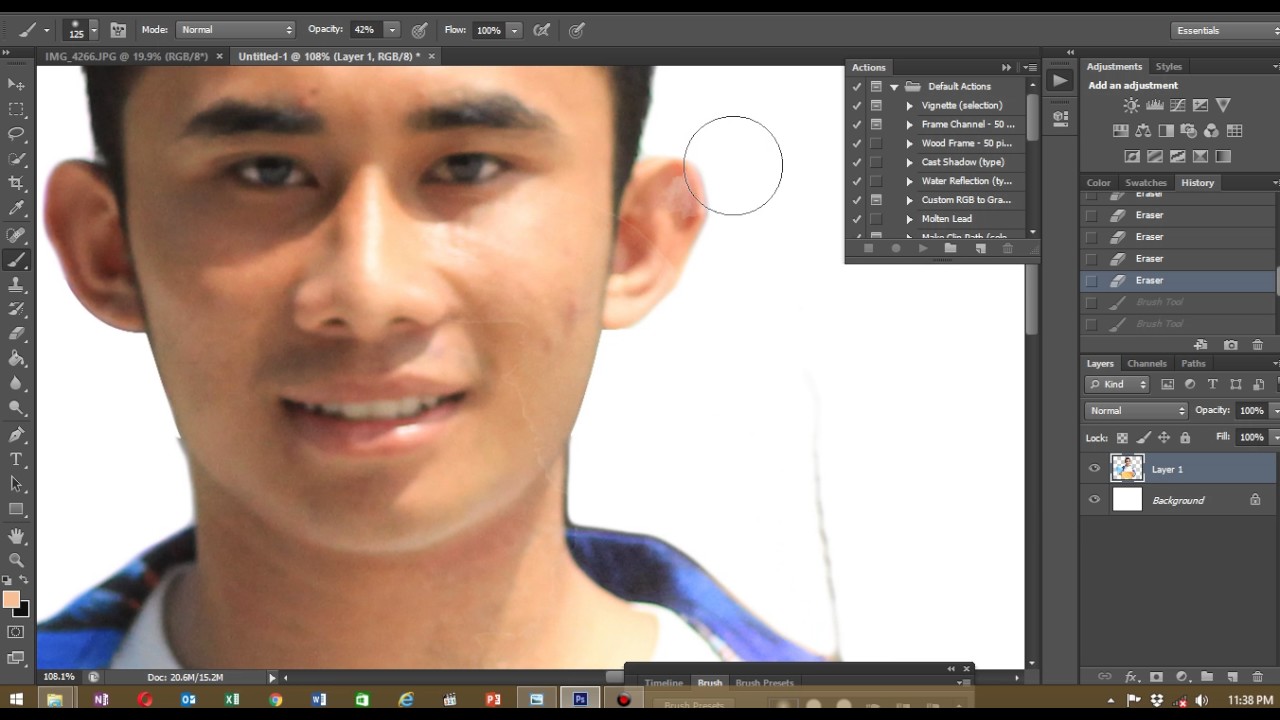Toggle Edit in Quick Mask mode
1280x720 pixels.
click(x=16, y=632)
